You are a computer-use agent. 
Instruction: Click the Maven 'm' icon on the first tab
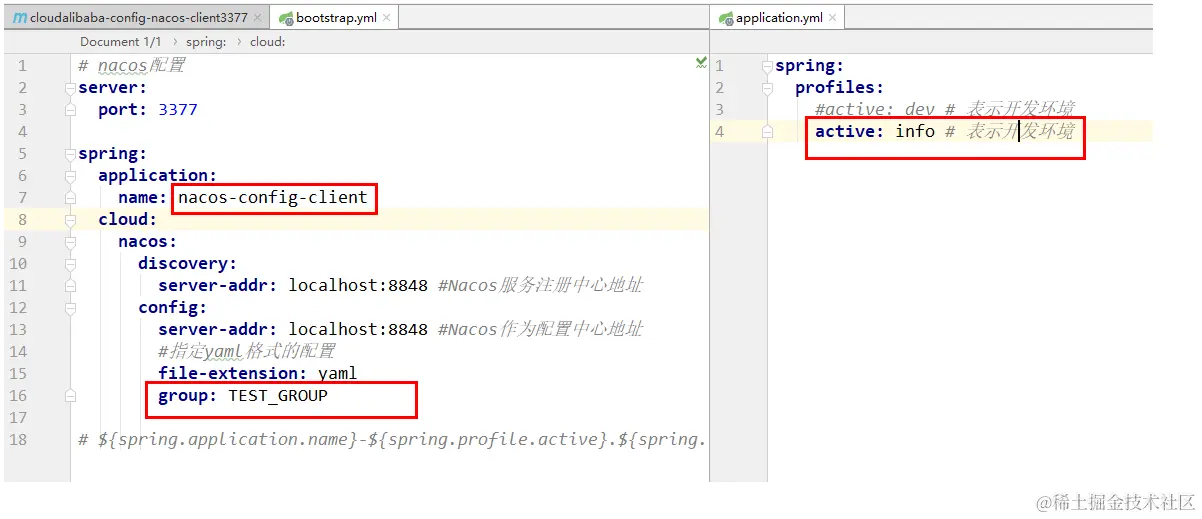pyautogui.click(x=20, y=18)
